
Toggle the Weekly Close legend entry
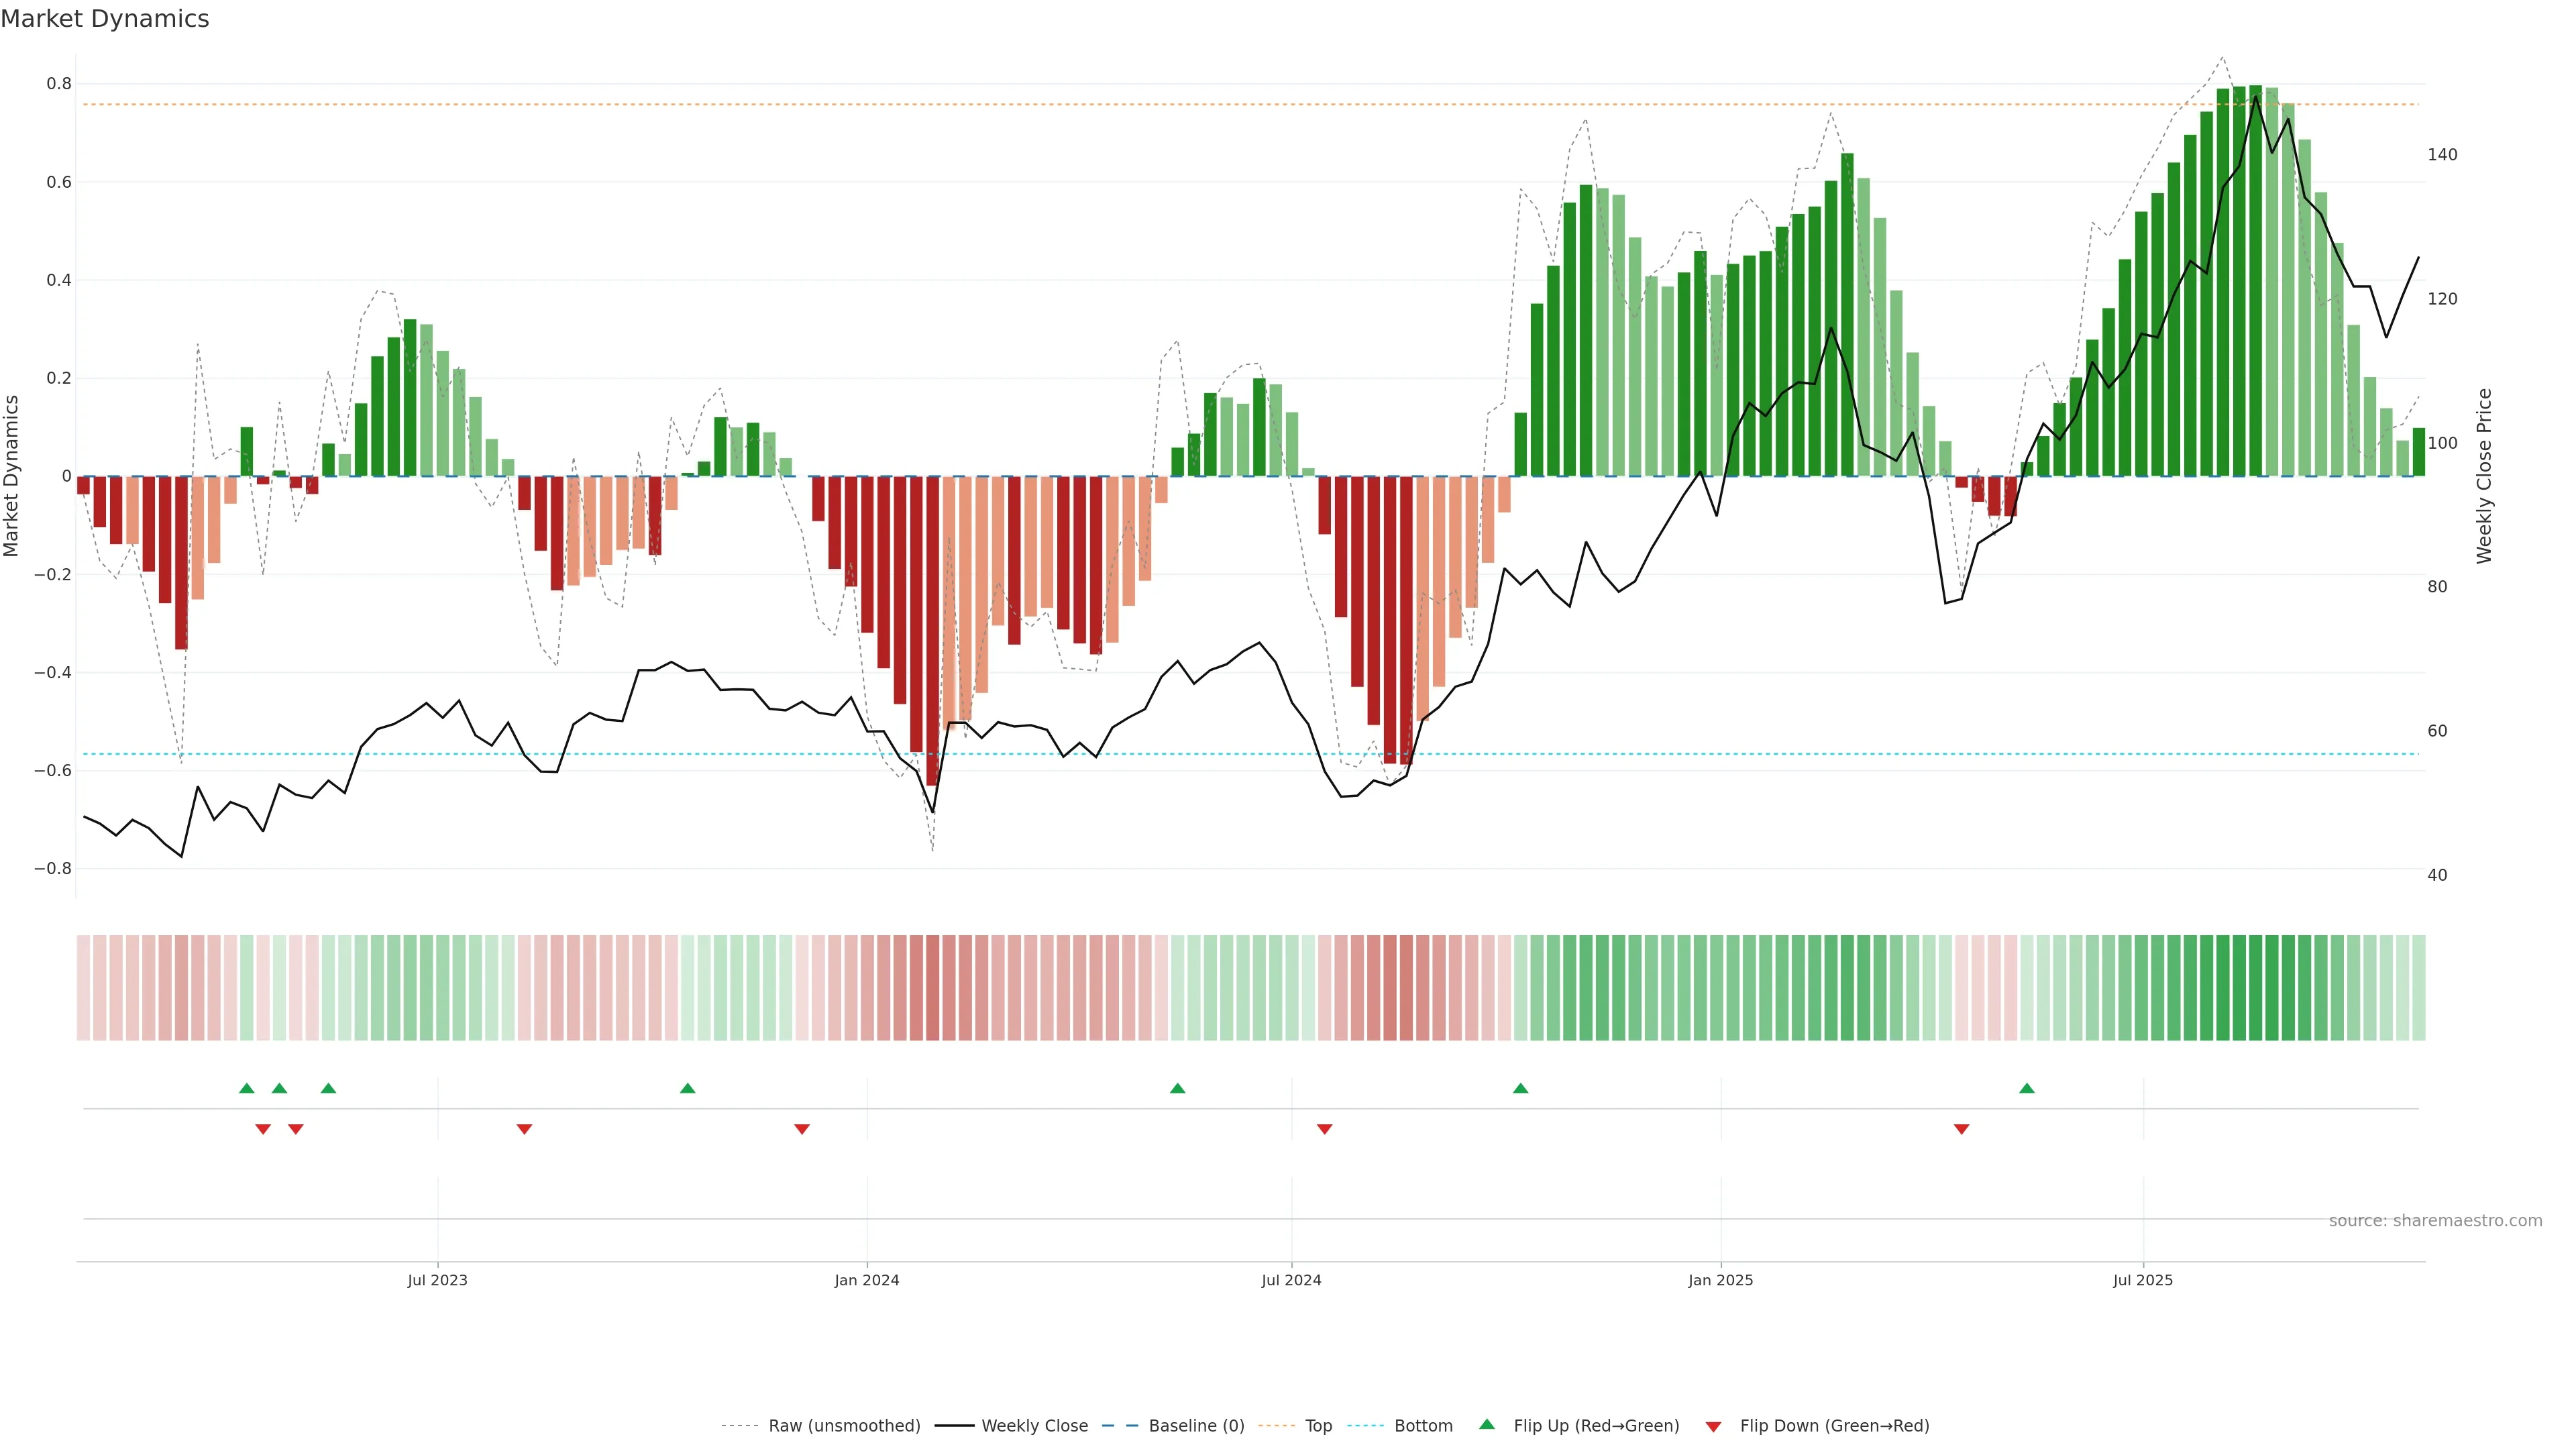1034,1425
